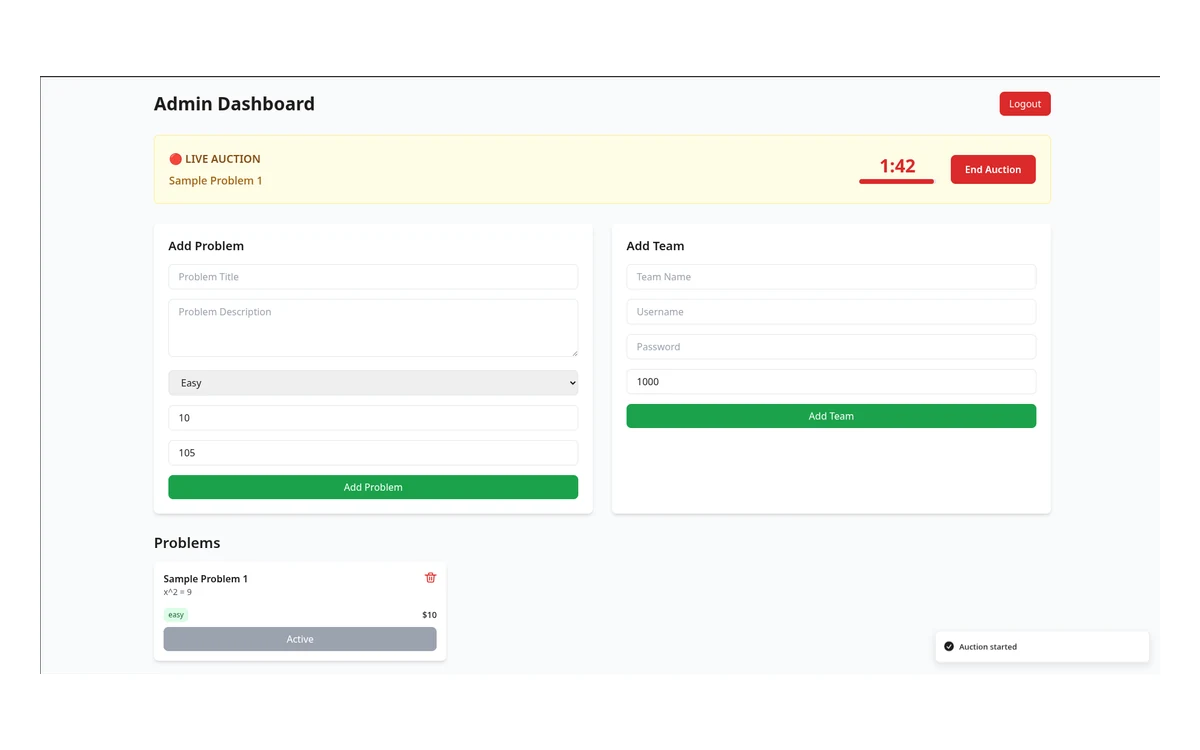Click the Problems section heading

pos(187,543)
